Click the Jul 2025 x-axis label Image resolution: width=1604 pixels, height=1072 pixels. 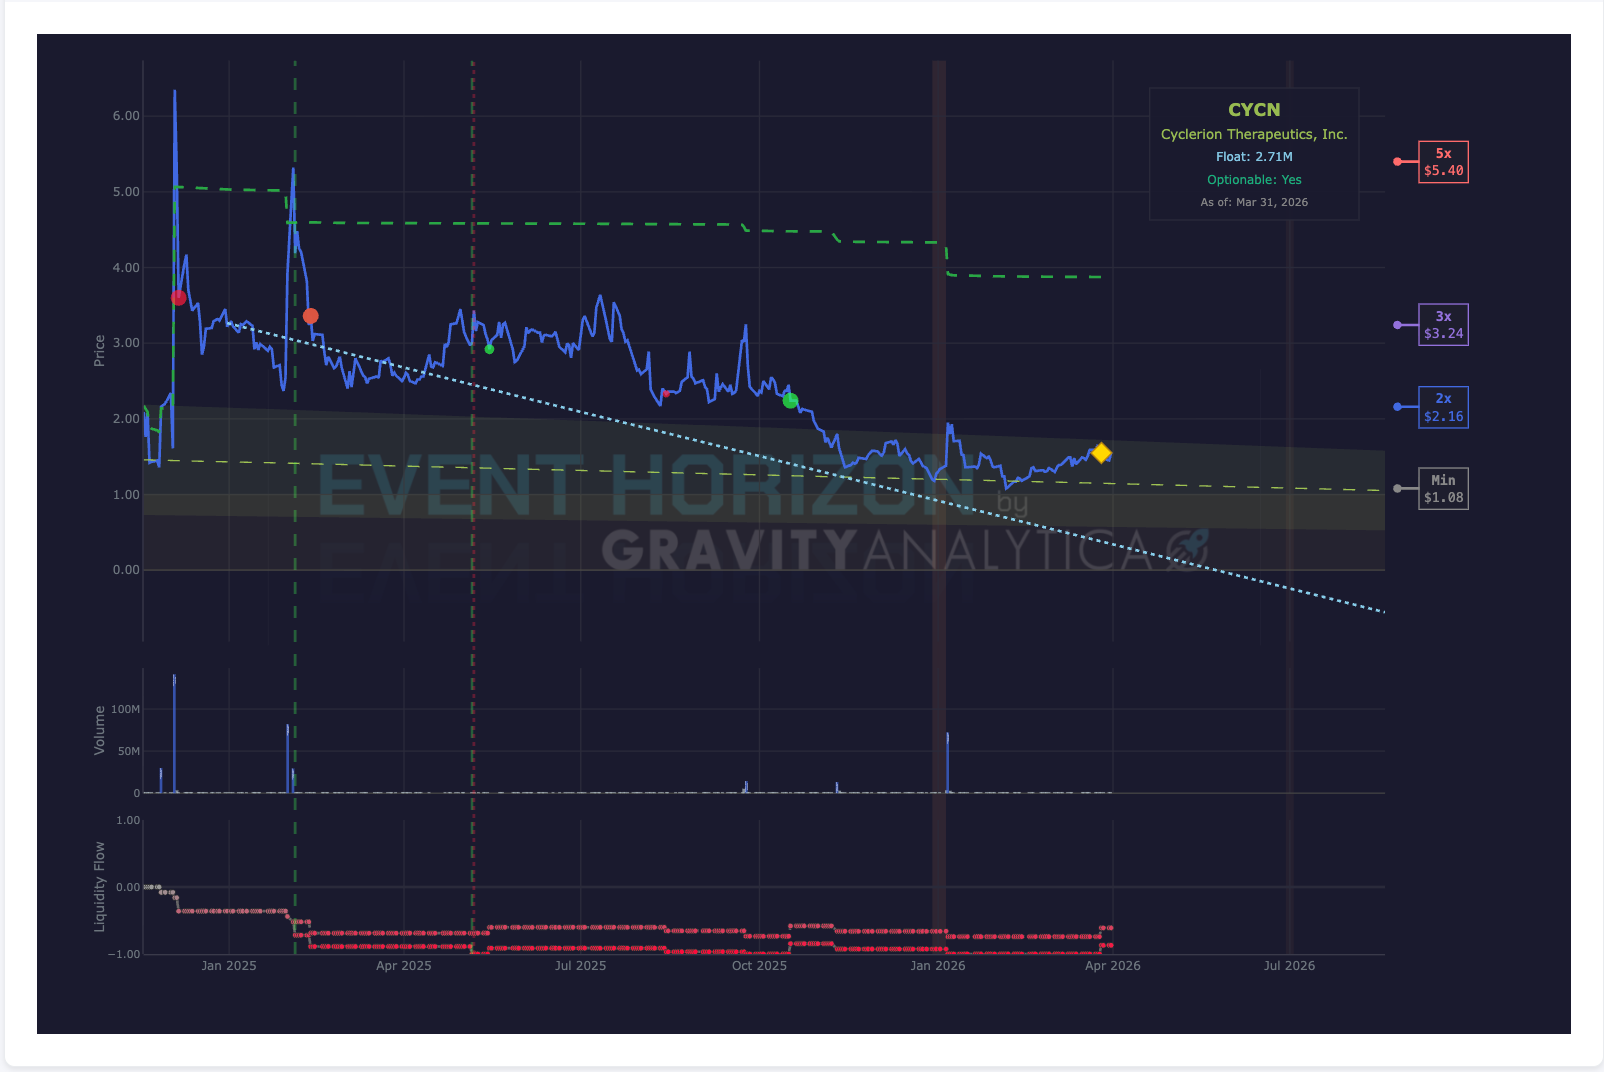(x=581, y=966)
